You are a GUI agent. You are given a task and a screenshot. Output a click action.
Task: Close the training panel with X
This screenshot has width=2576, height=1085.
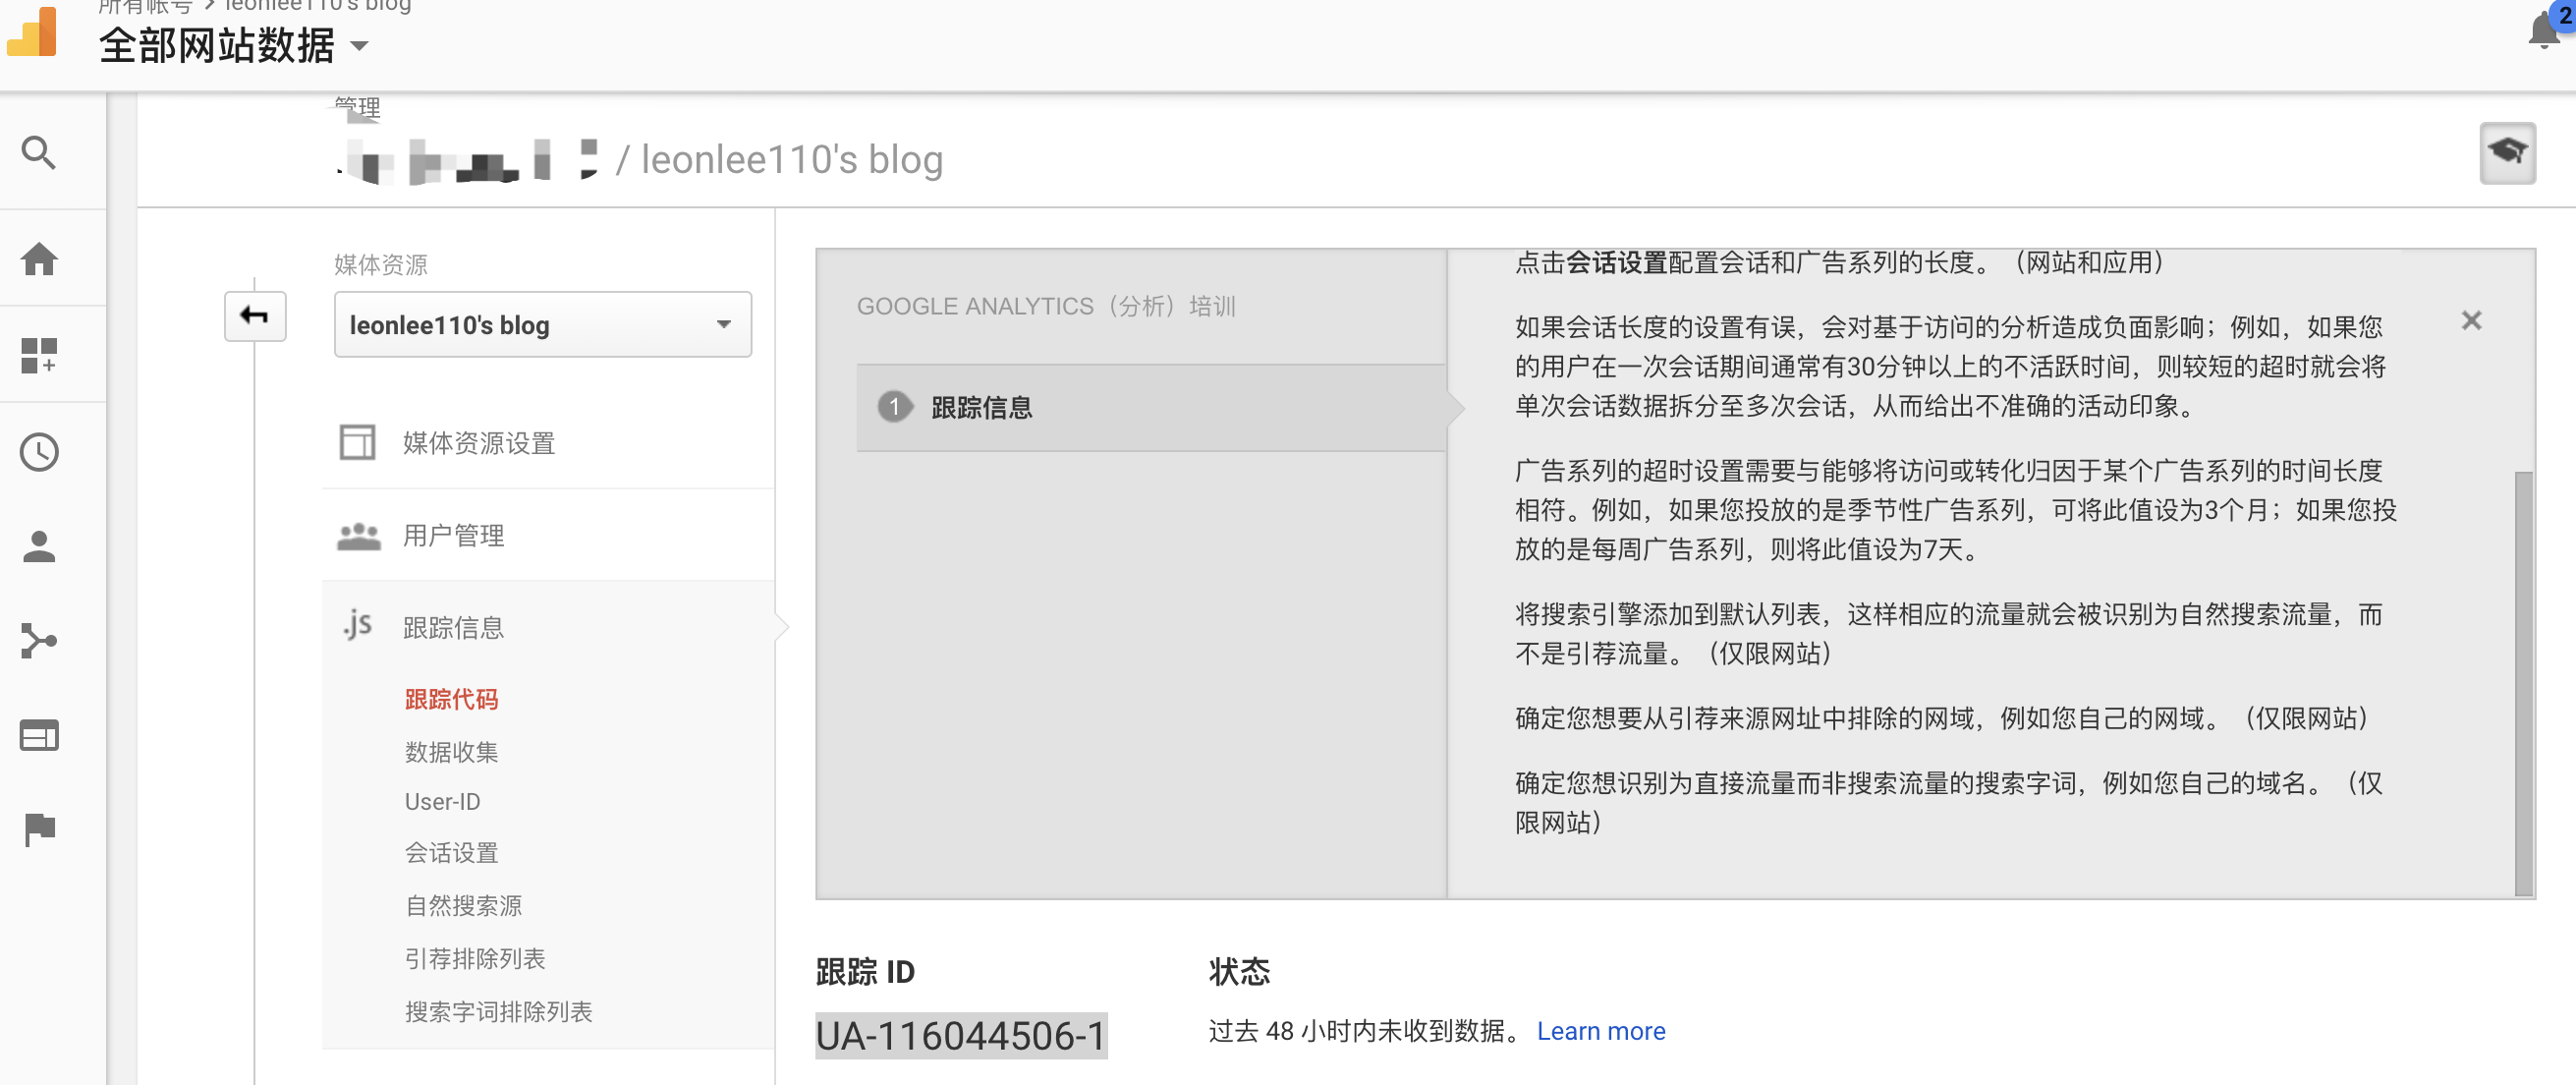pyautogui.click(x=2471, y=320)
